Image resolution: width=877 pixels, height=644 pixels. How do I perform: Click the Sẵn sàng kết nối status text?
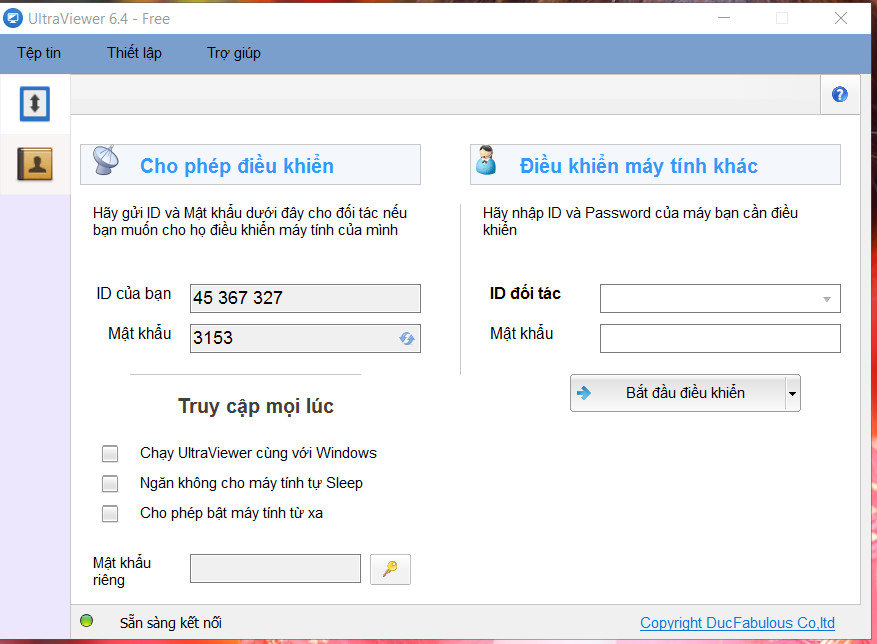[x=171, y=623]
